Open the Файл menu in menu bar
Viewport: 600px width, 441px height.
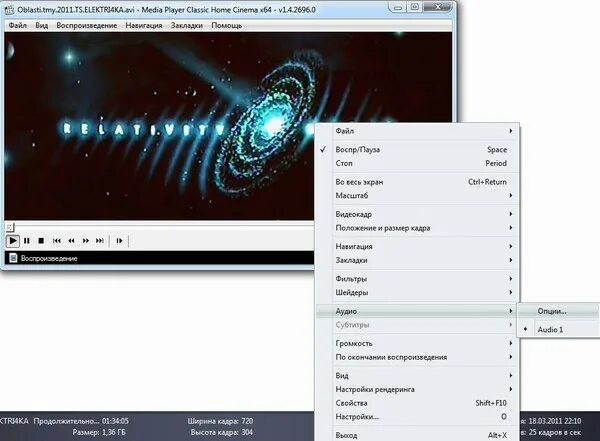[18, 26]
